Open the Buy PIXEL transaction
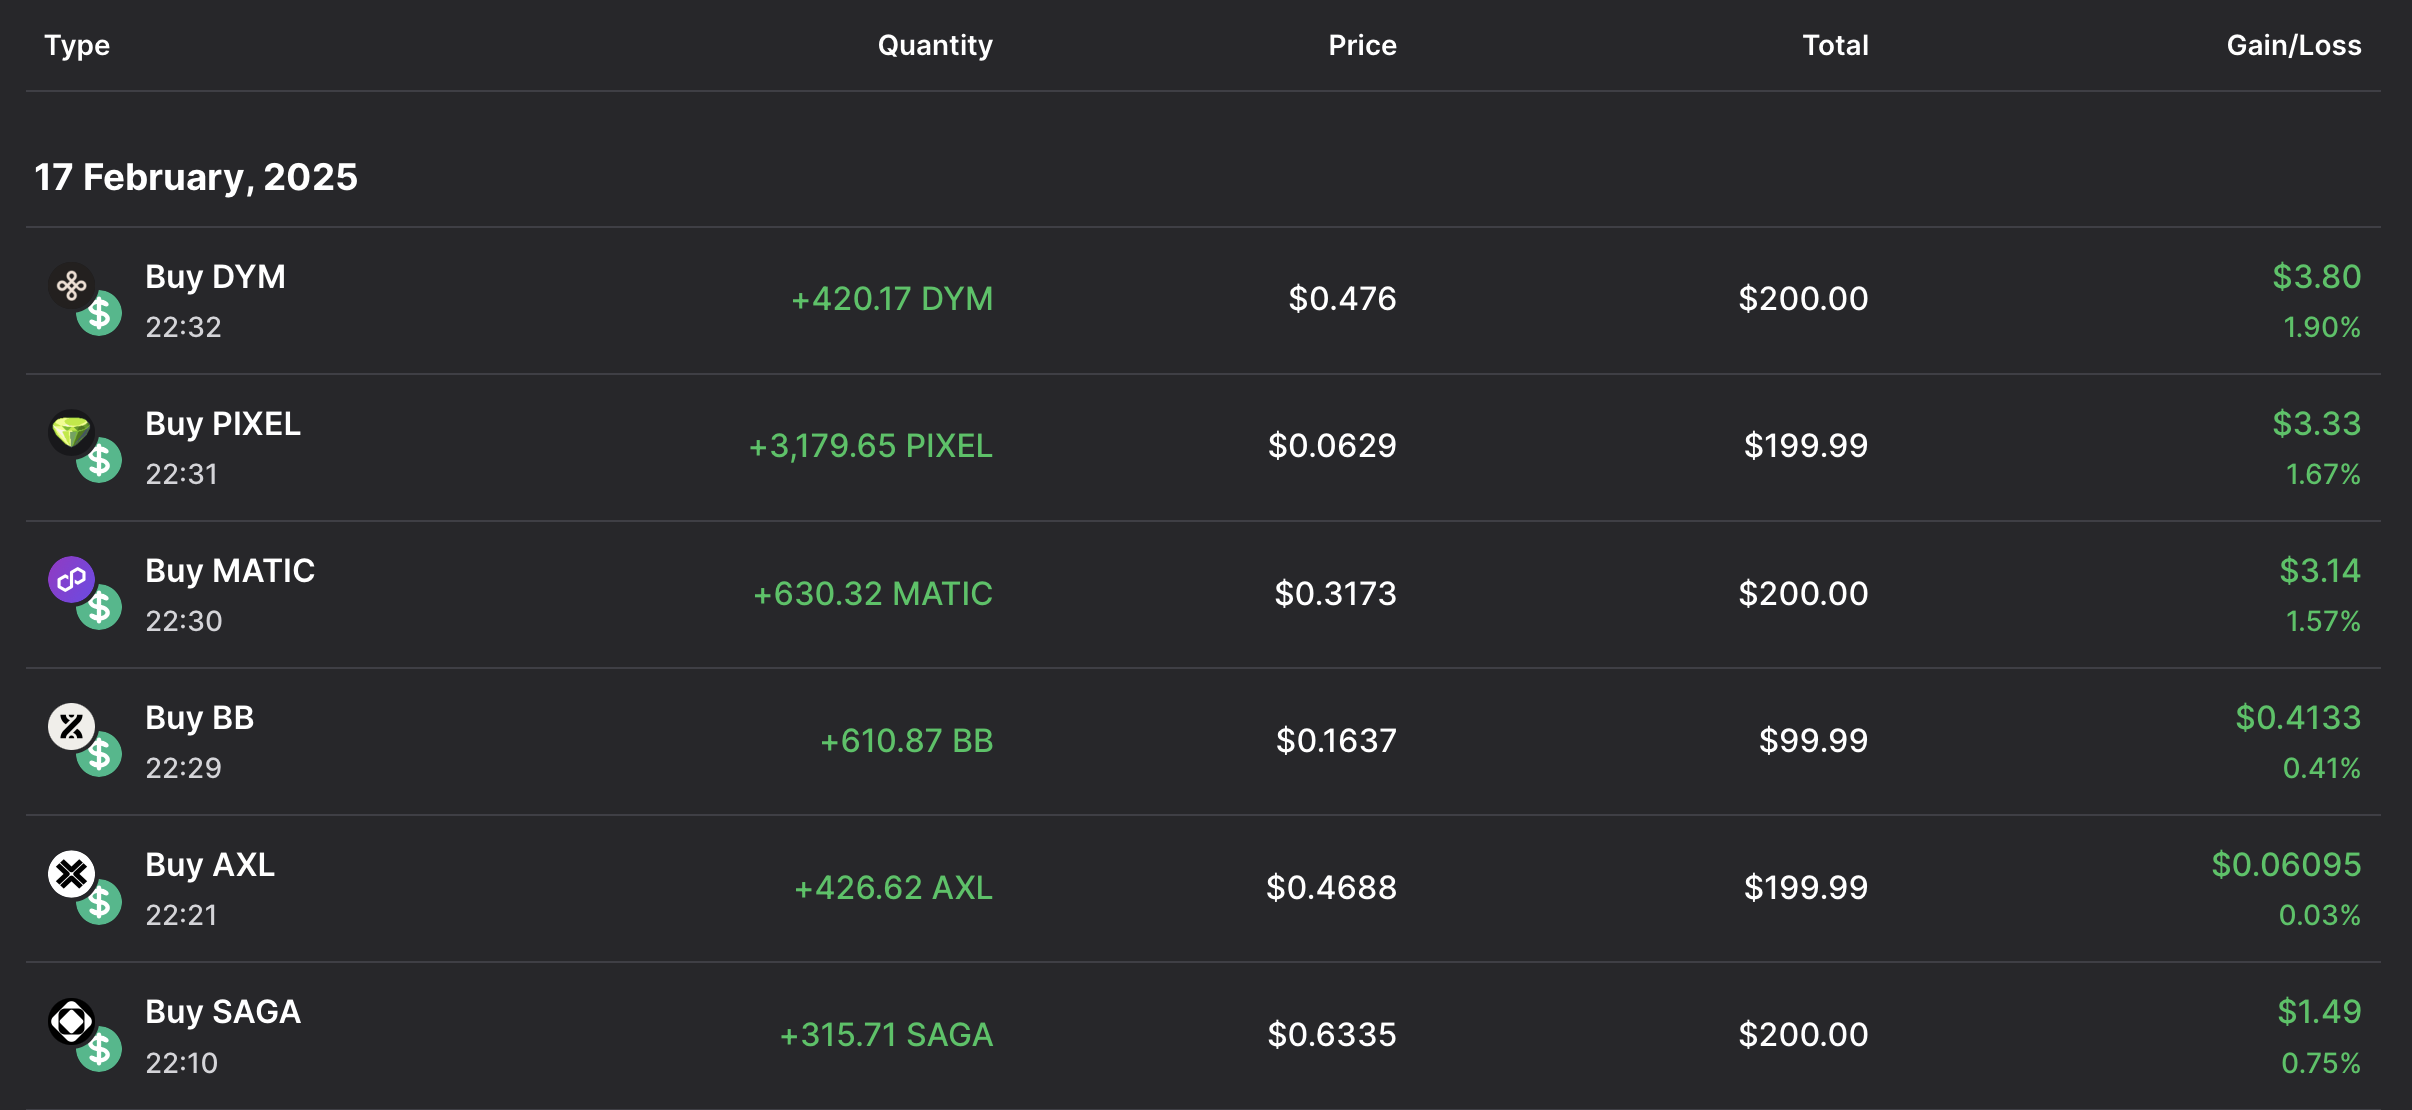The image size is (2412, 1110). click(x=223, y=424)
